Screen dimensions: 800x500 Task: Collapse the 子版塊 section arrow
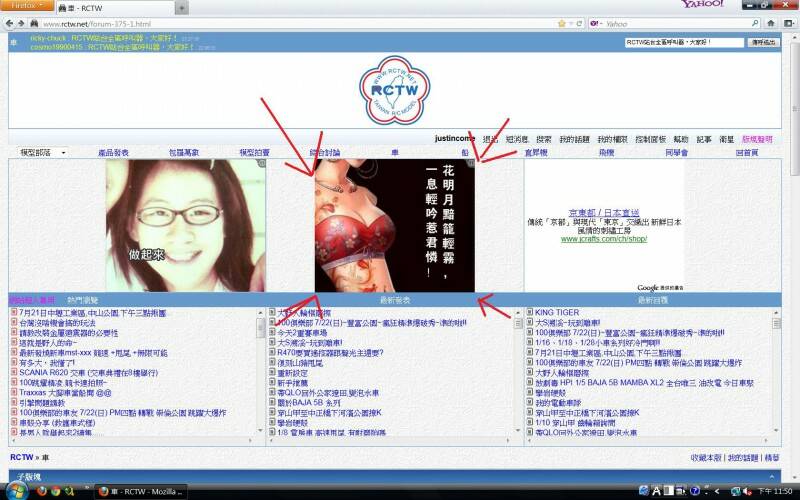pos(771,477)
